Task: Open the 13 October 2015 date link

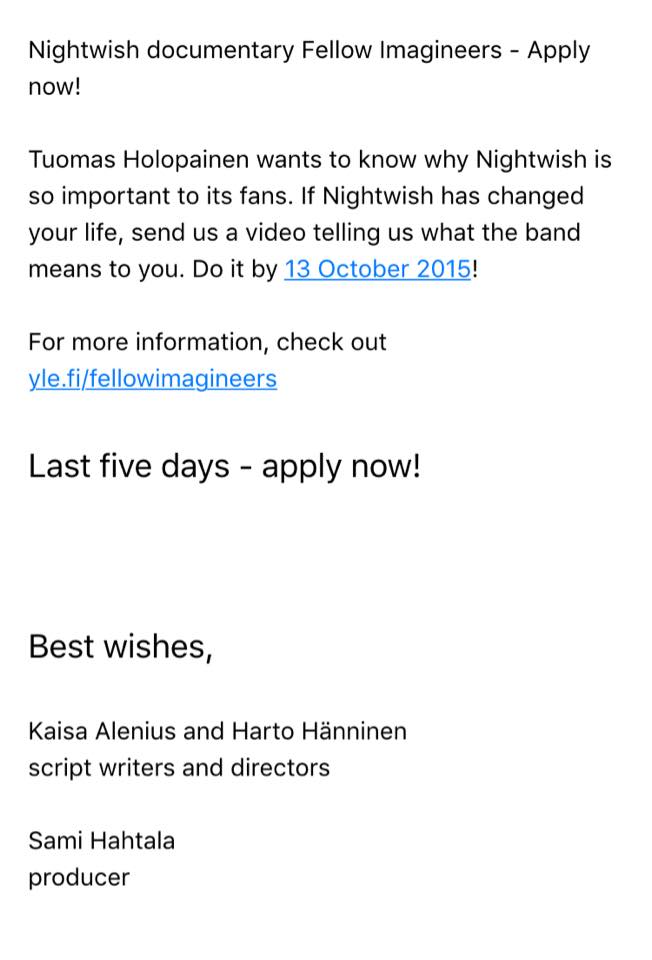Action: tap(378, 269)
